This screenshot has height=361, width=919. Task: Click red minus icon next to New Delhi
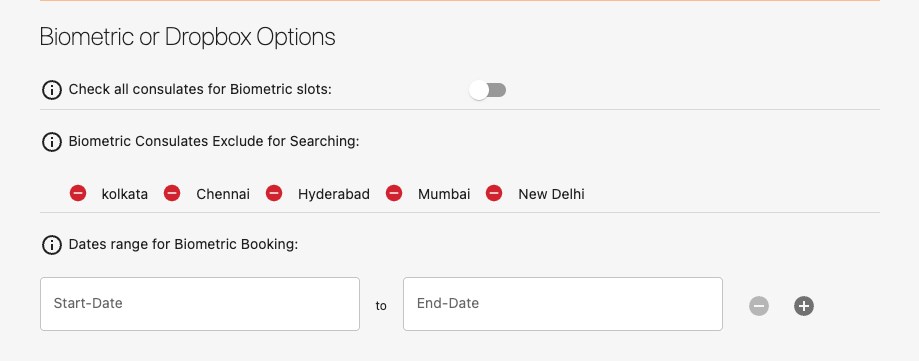tap(494, 193)
